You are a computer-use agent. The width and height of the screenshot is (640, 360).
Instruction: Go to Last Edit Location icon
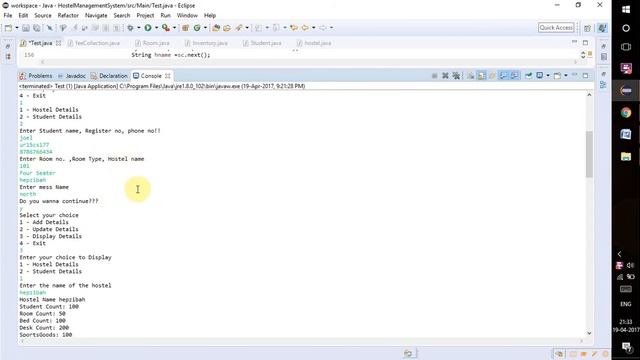click(293, 28)
